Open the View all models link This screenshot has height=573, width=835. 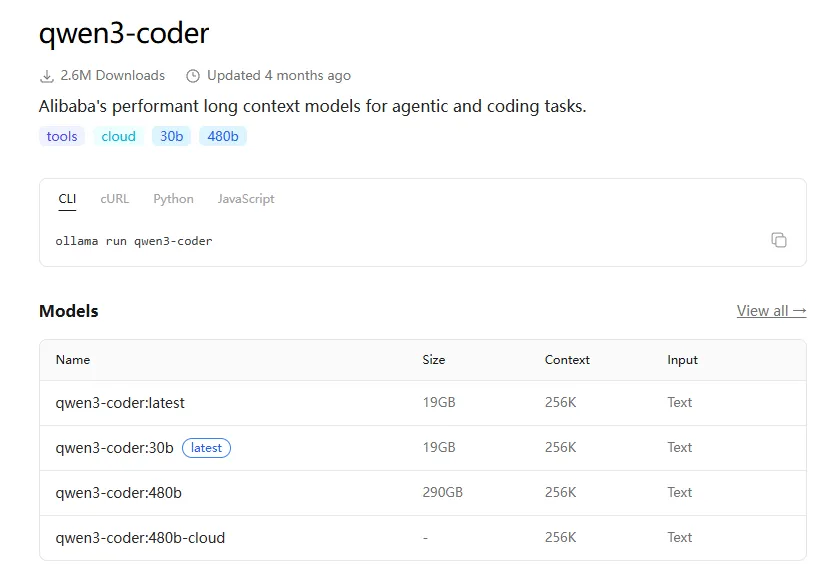click(771, 311)
